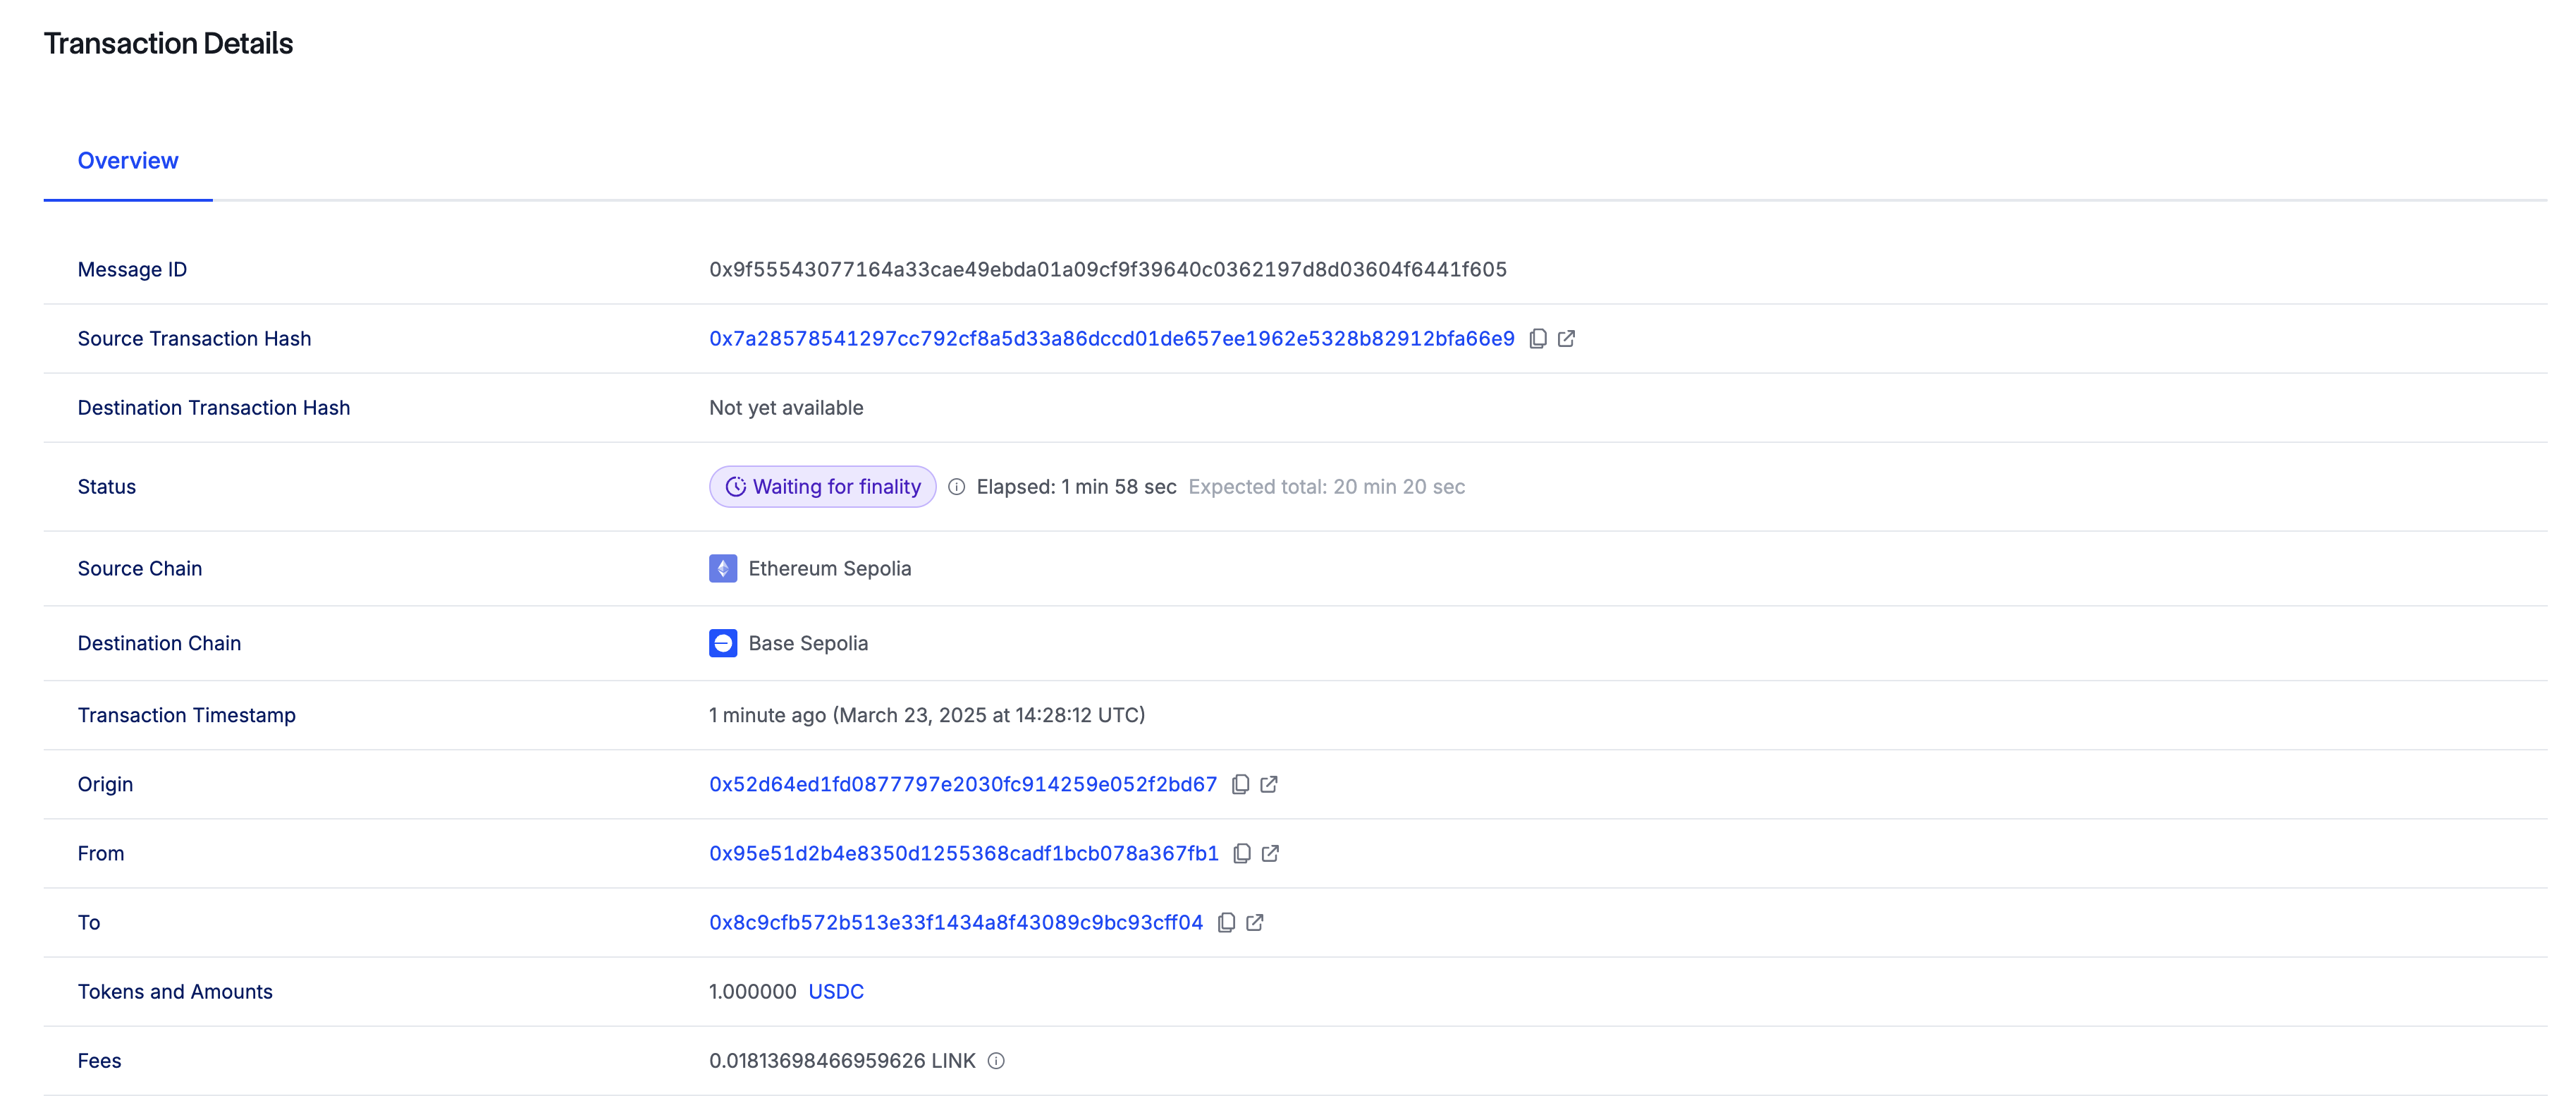Click the Waiting for finality status badge
This screenshot has width=2576, height=1096.
(822, 487)
